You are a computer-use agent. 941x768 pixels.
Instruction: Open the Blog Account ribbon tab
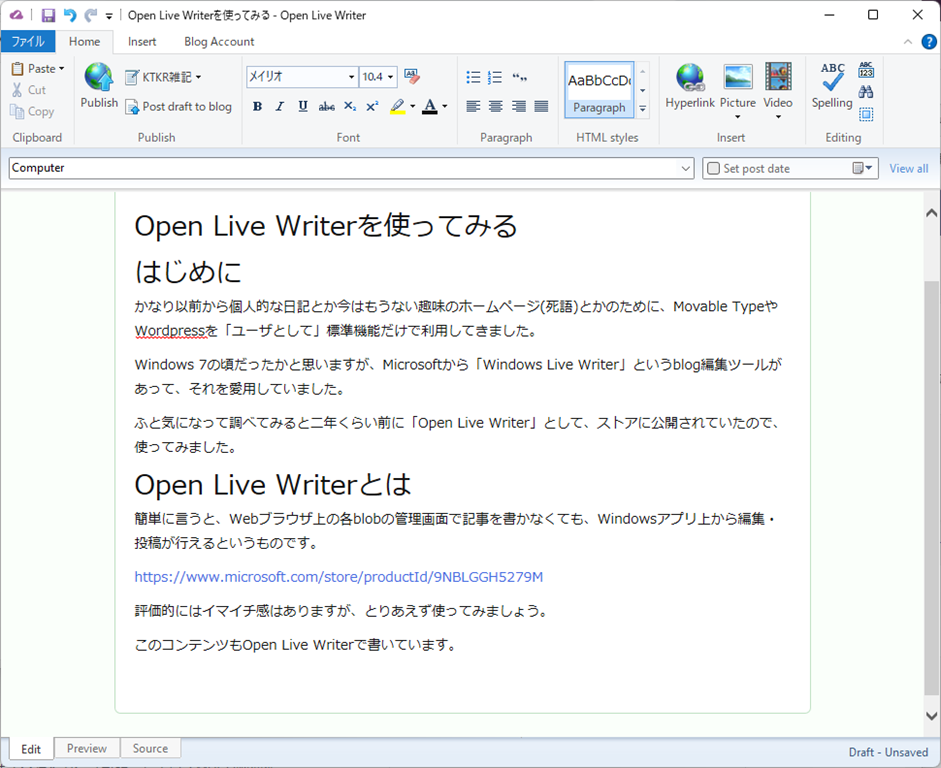pyautogui.click(x=219, y=41)
